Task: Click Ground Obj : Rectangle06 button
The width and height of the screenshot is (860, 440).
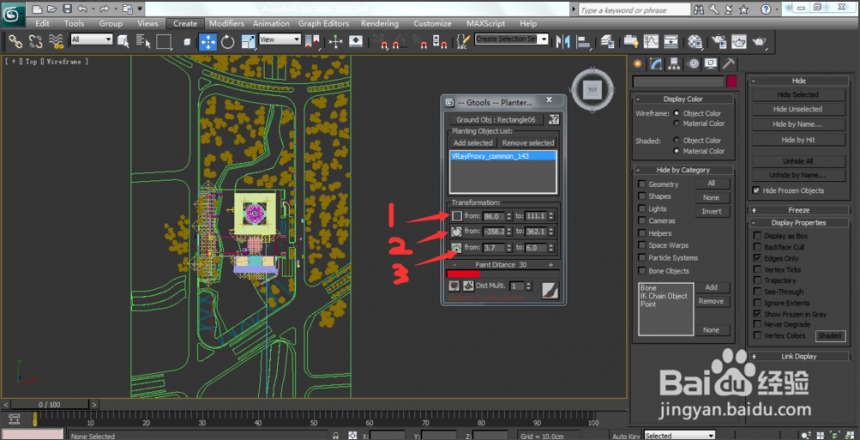Action: [496, 120]
